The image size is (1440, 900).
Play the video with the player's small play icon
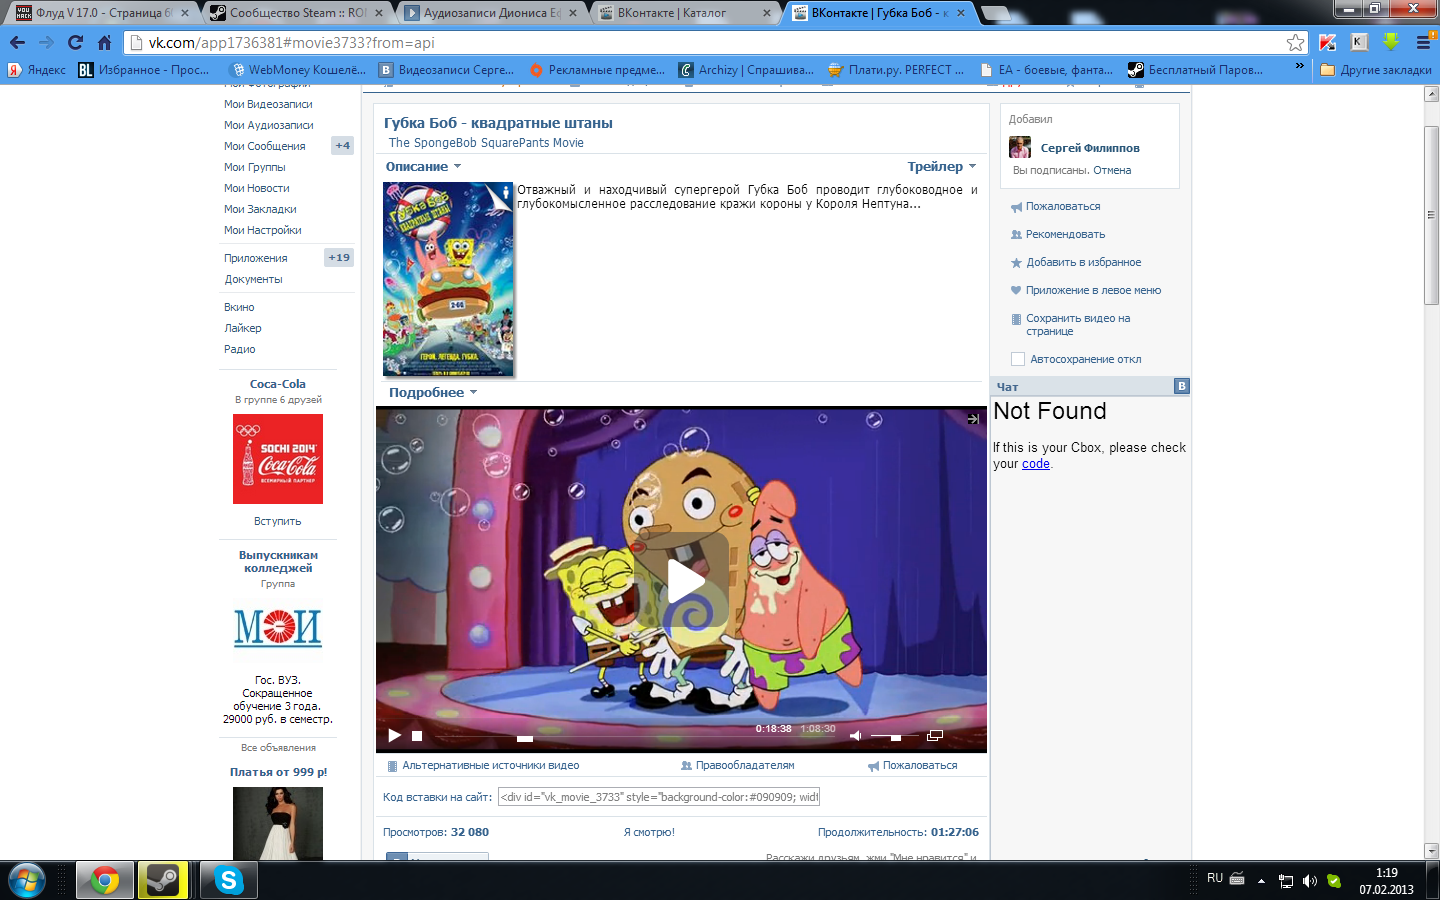pos(394,735)
